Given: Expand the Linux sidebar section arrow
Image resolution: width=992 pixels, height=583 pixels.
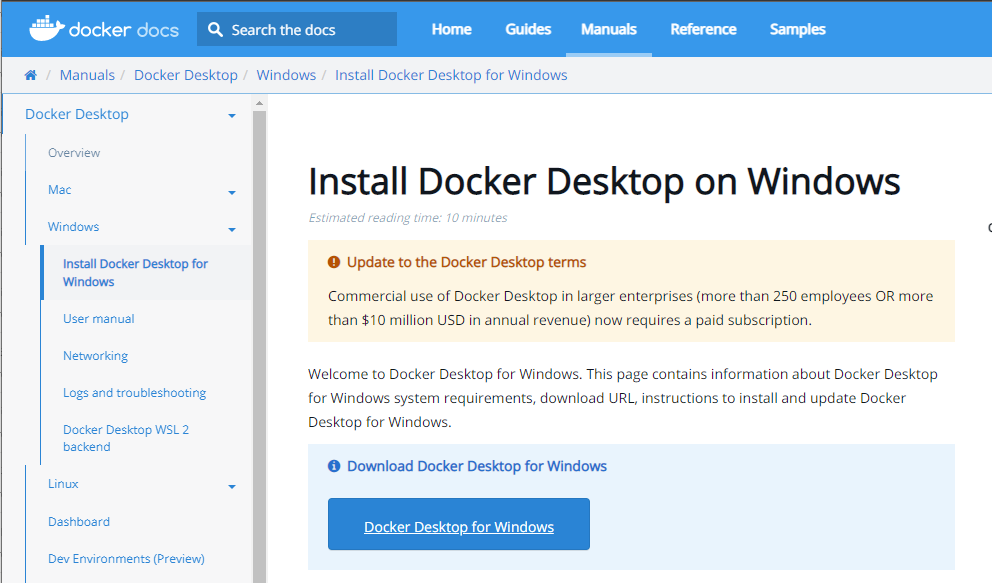Looking at the screenshot, I should [x=232, y=486].
